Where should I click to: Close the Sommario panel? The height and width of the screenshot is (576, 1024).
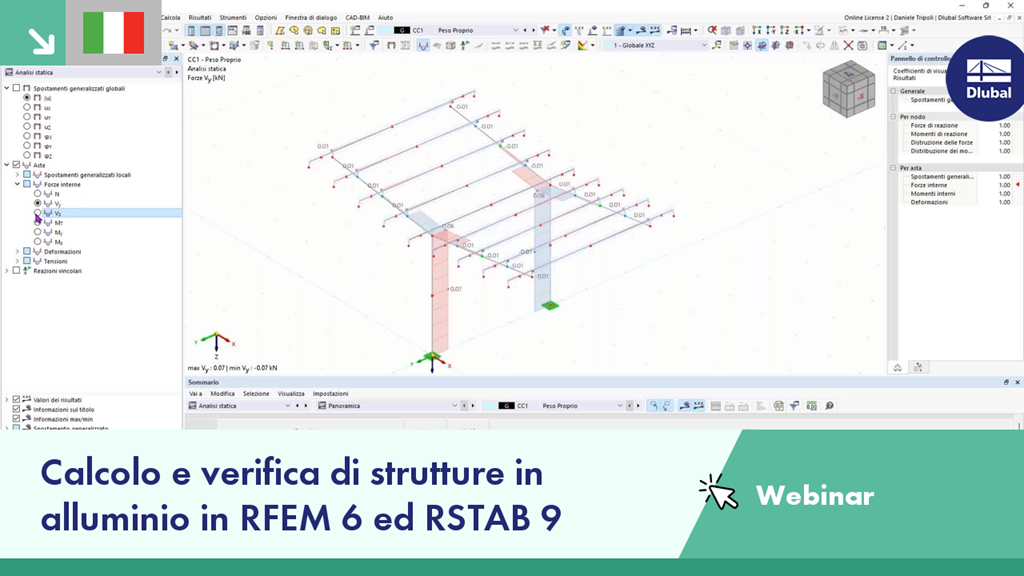(x=1017, y=382)
